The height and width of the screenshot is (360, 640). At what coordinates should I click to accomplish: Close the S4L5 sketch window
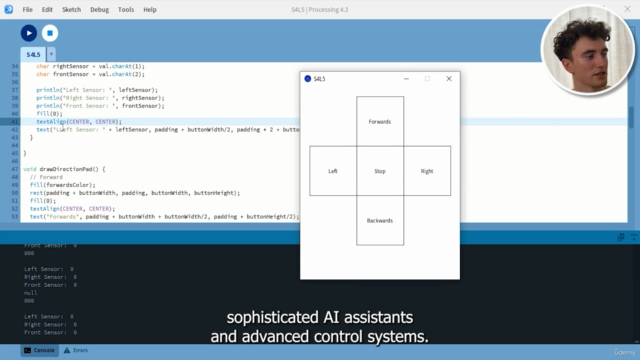[449, 79]
